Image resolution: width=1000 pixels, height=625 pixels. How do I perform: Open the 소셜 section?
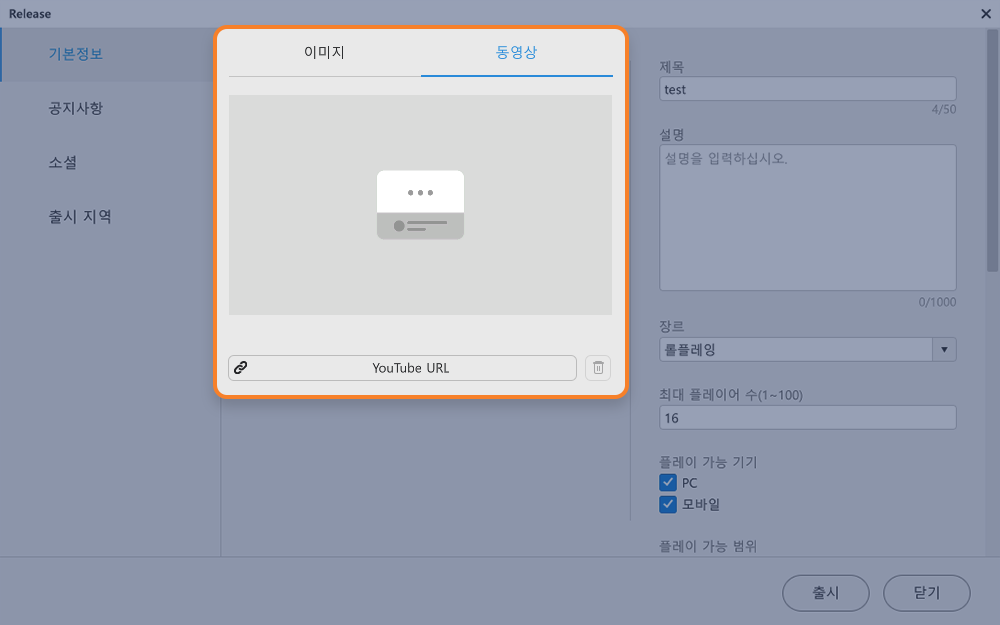[x=62, y=163]
